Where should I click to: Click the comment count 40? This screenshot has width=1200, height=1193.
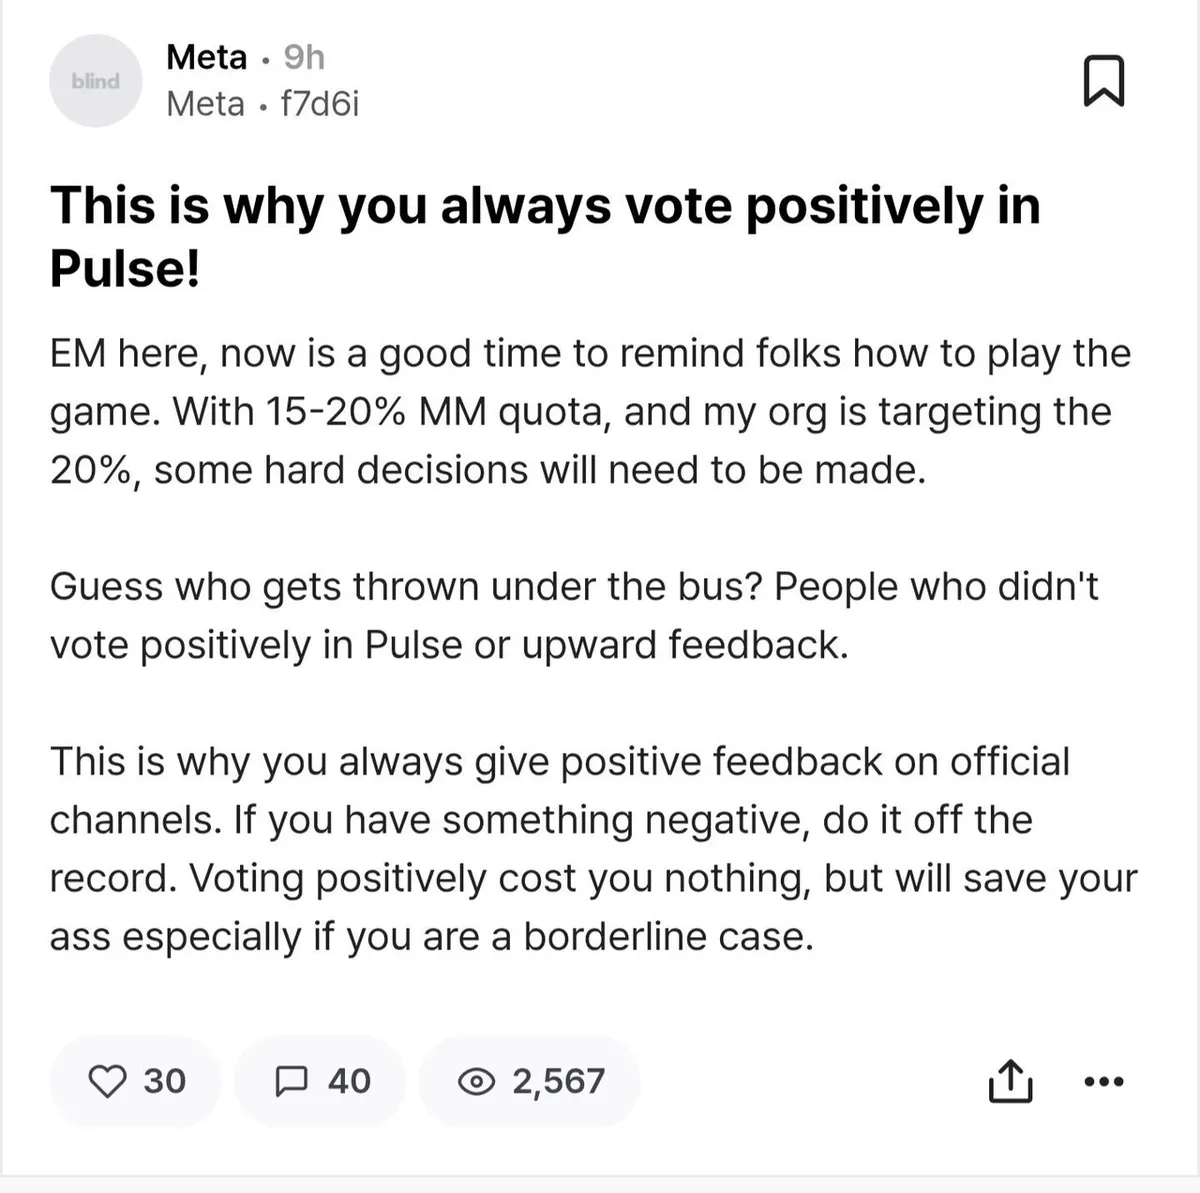(x=349, y=1081)
